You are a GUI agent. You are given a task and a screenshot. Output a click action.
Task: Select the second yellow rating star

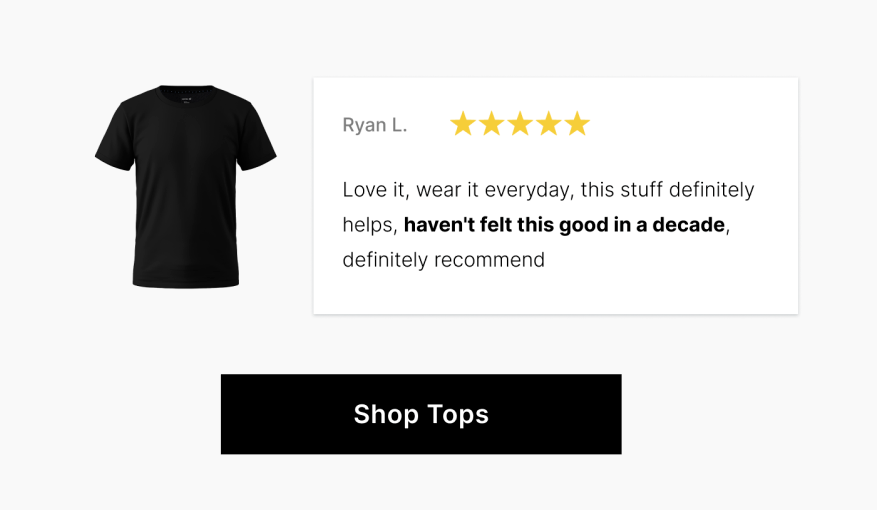[491, 124]
